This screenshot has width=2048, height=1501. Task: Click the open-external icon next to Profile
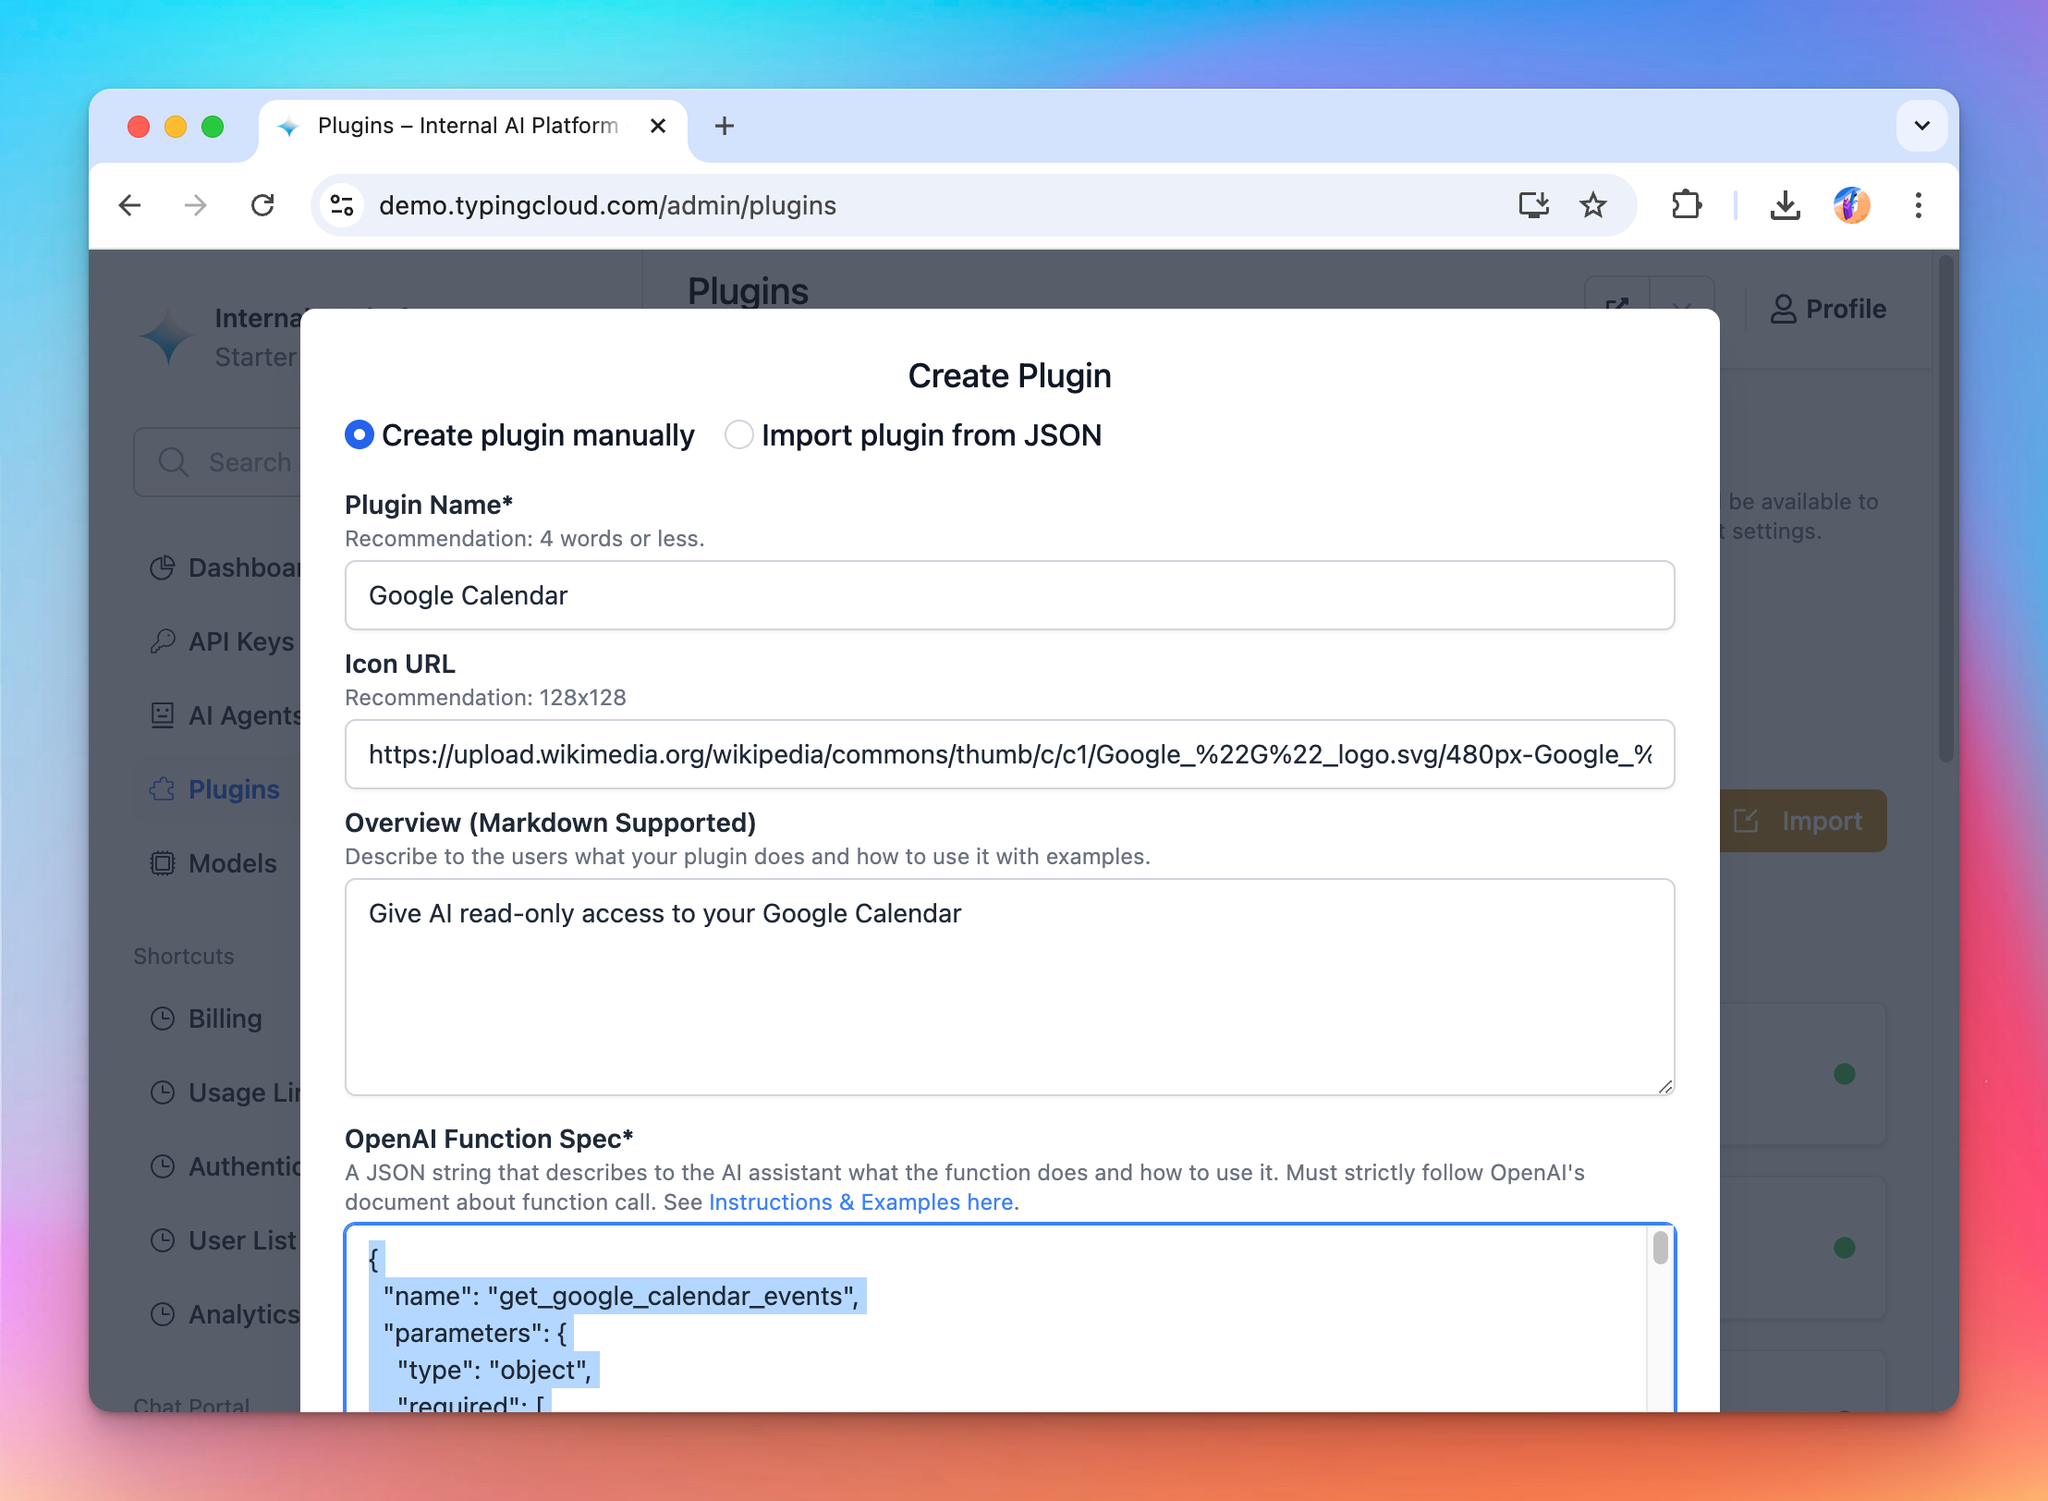click(x=1617, y=305)
